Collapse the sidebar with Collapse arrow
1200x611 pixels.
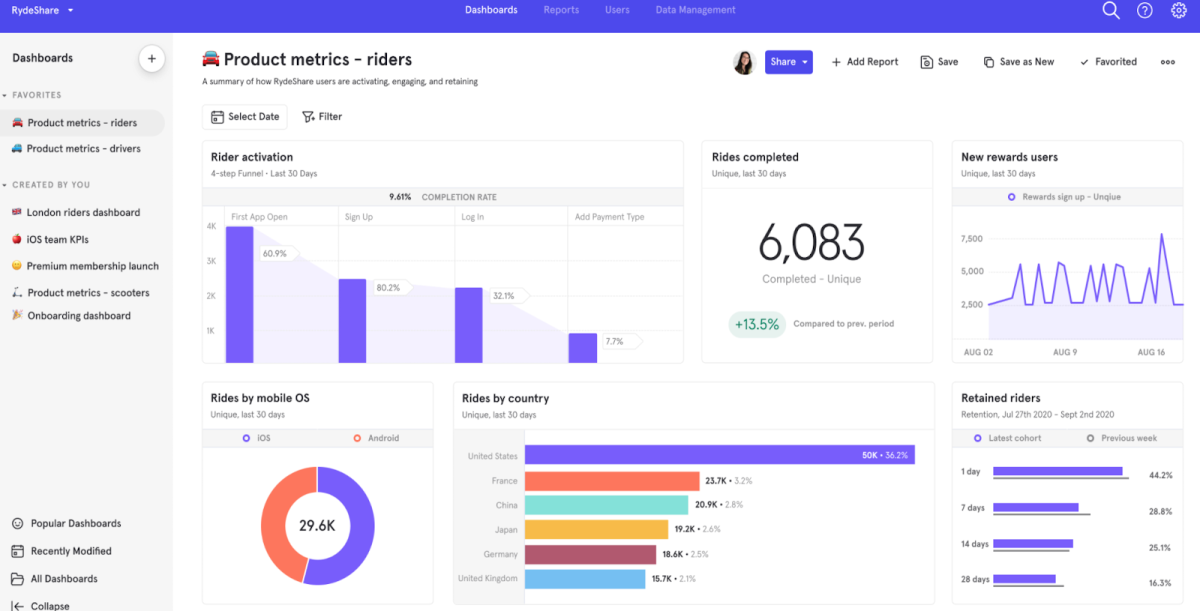40,605
